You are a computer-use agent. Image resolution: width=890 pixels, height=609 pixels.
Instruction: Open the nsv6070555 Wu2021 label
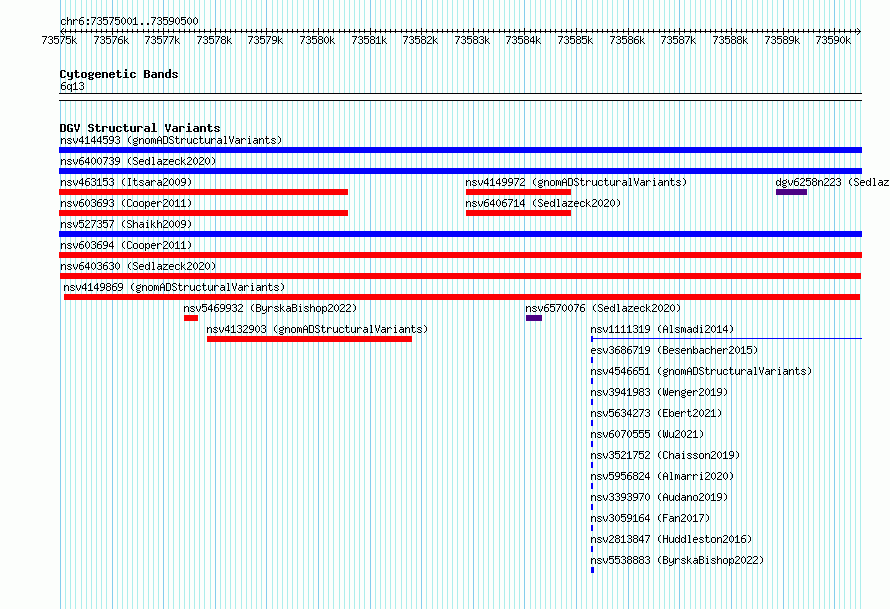(x=647, y=434)
